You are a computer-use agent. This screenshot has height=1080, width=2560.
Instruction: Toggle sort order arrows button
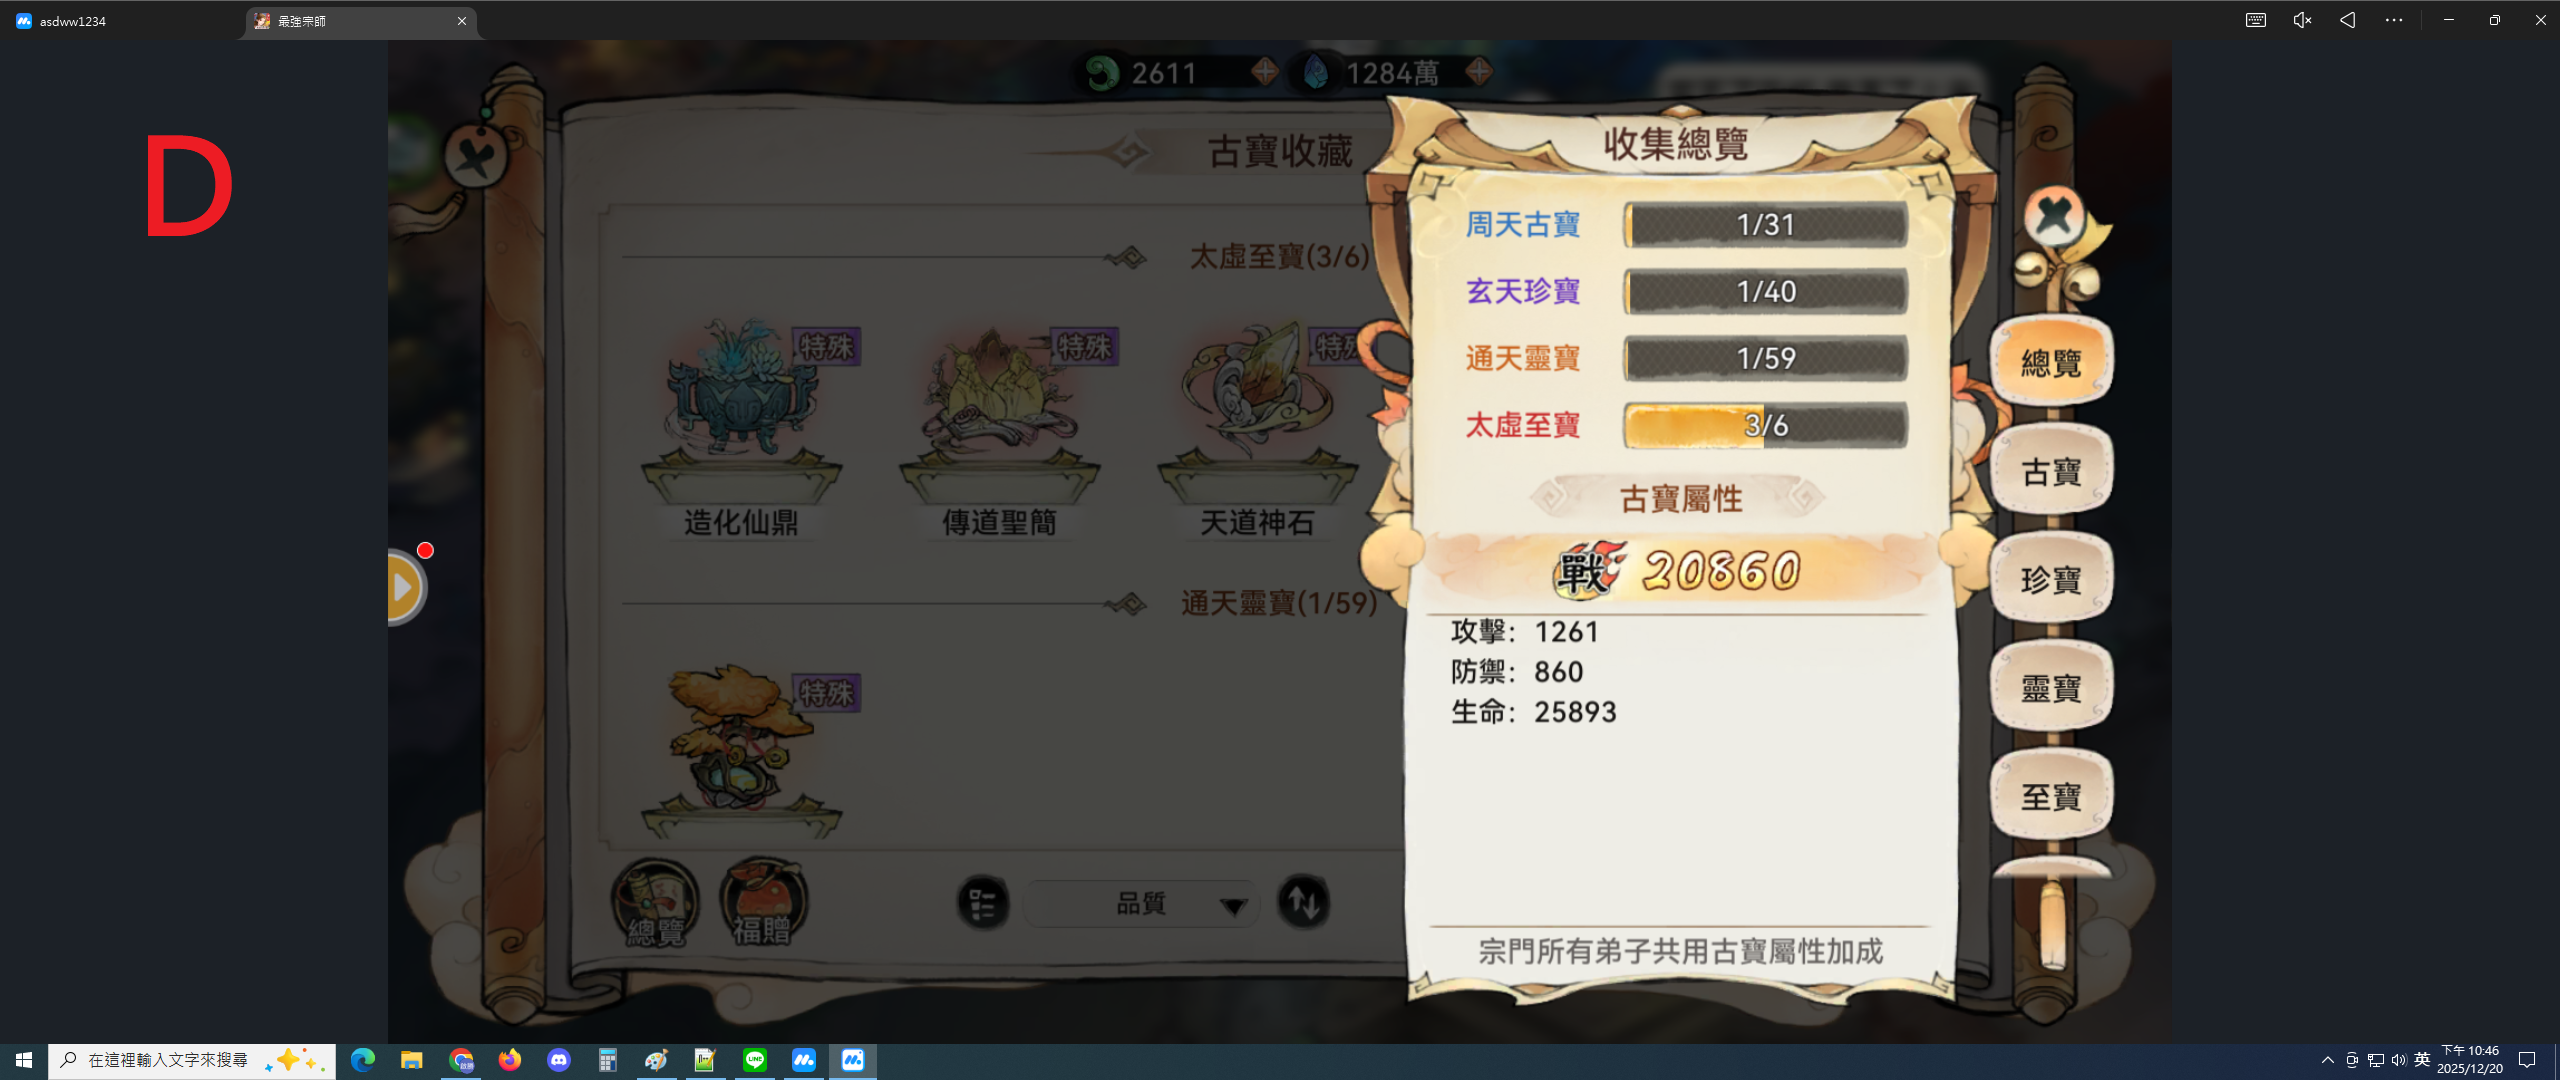coord(1304,902)
